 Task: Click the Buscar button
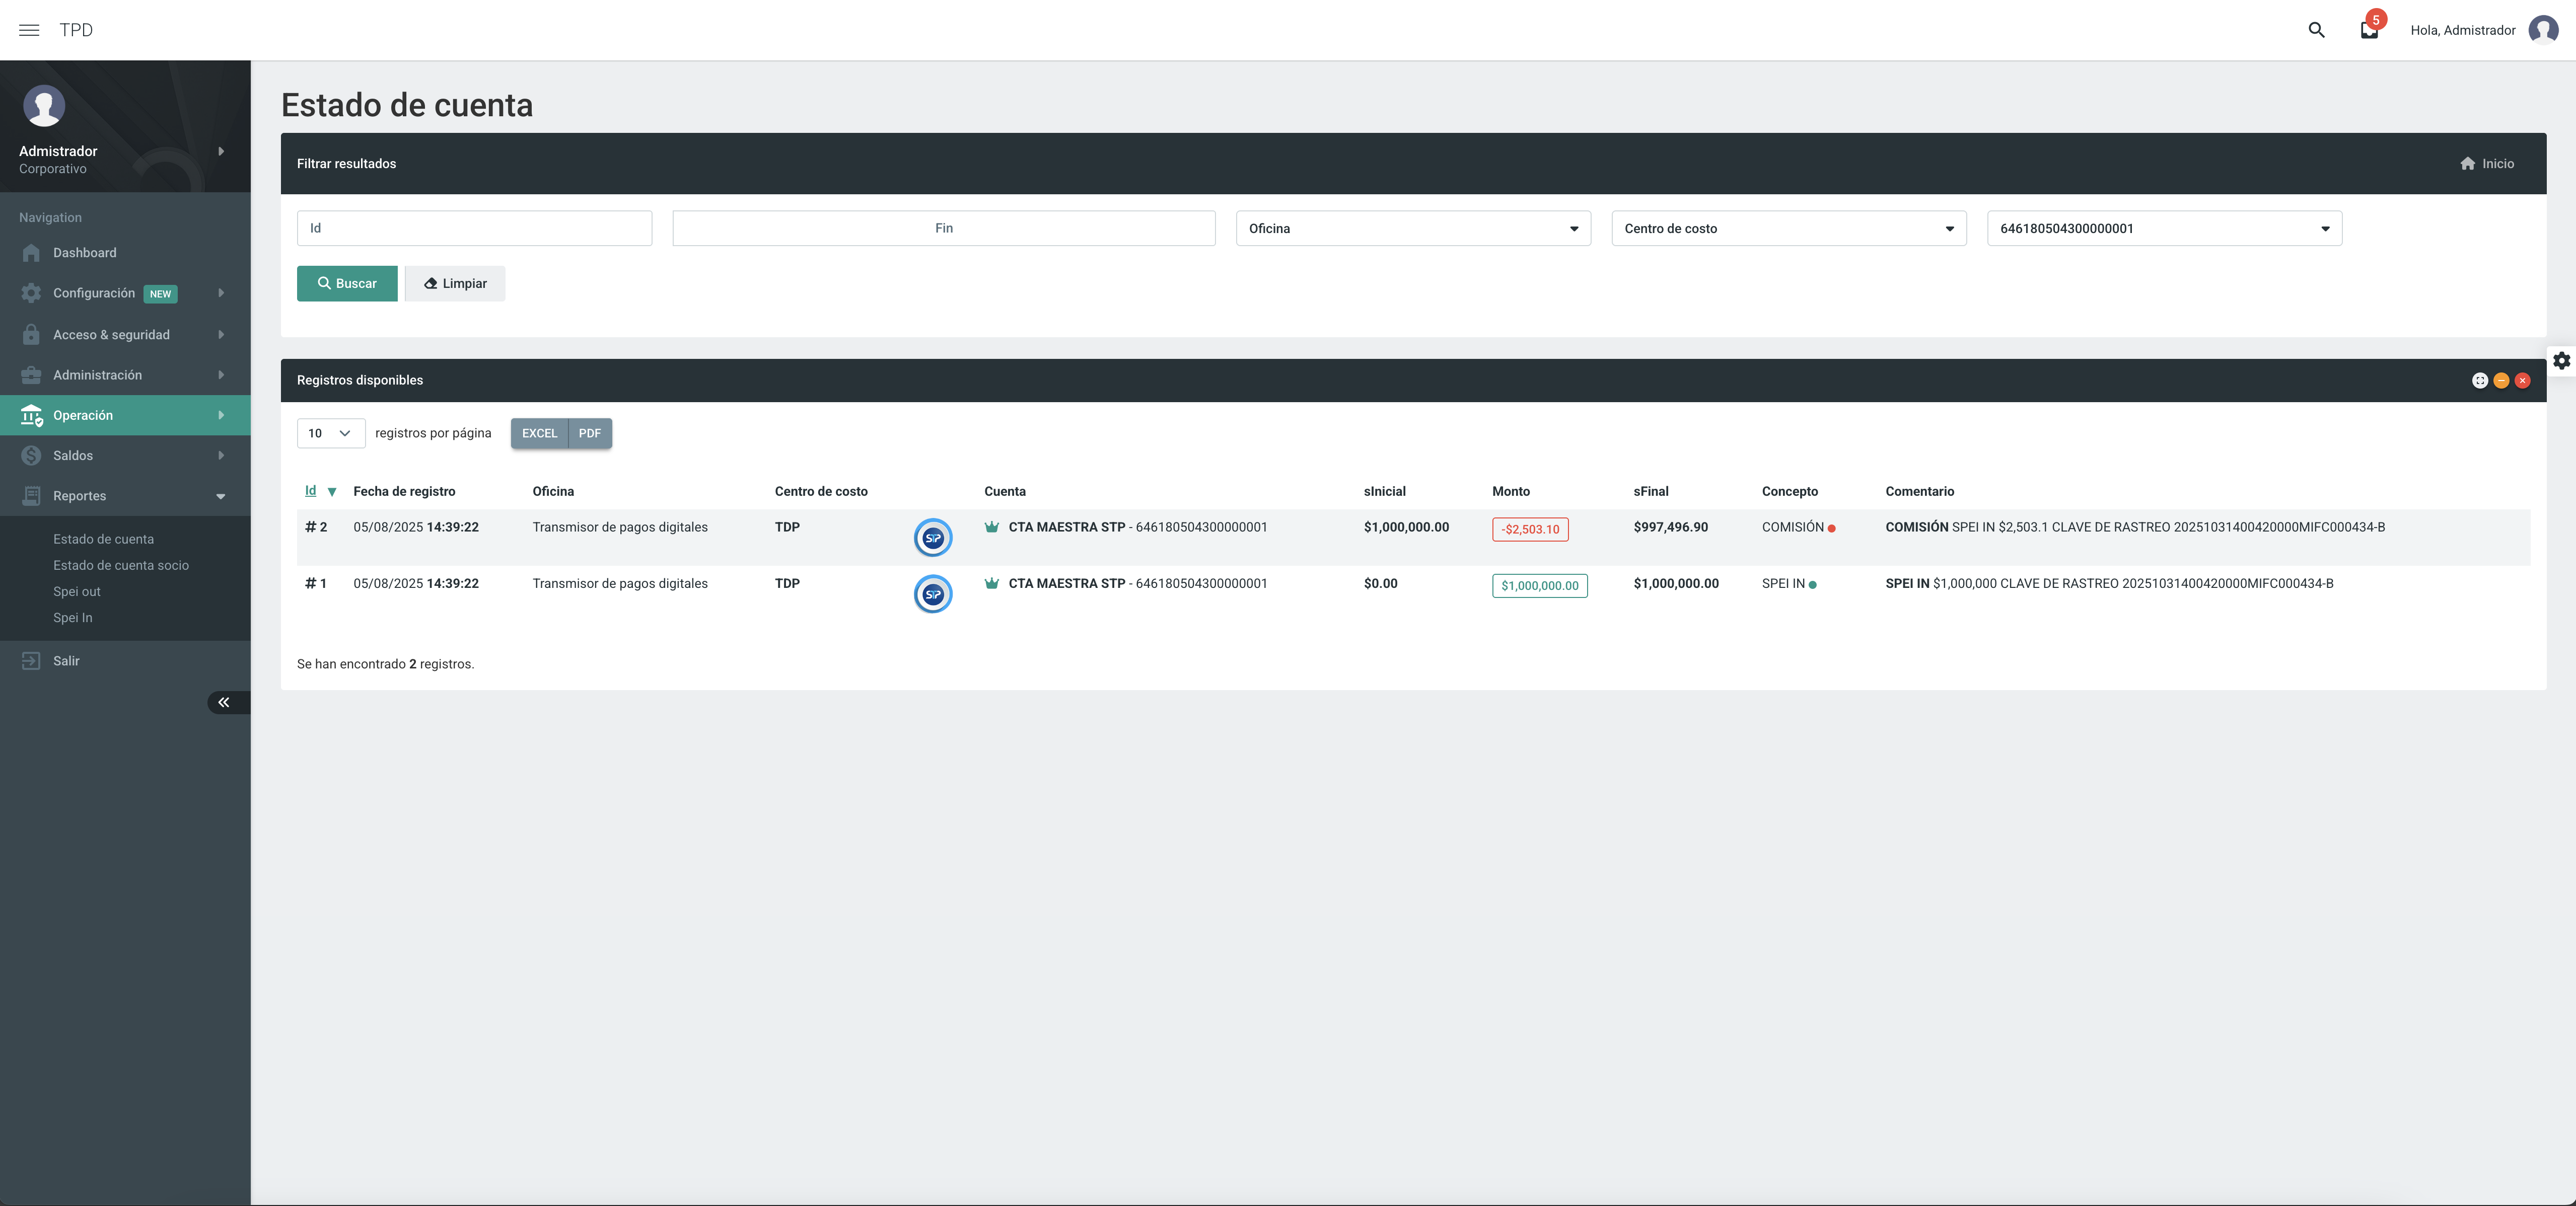[347, 283]
